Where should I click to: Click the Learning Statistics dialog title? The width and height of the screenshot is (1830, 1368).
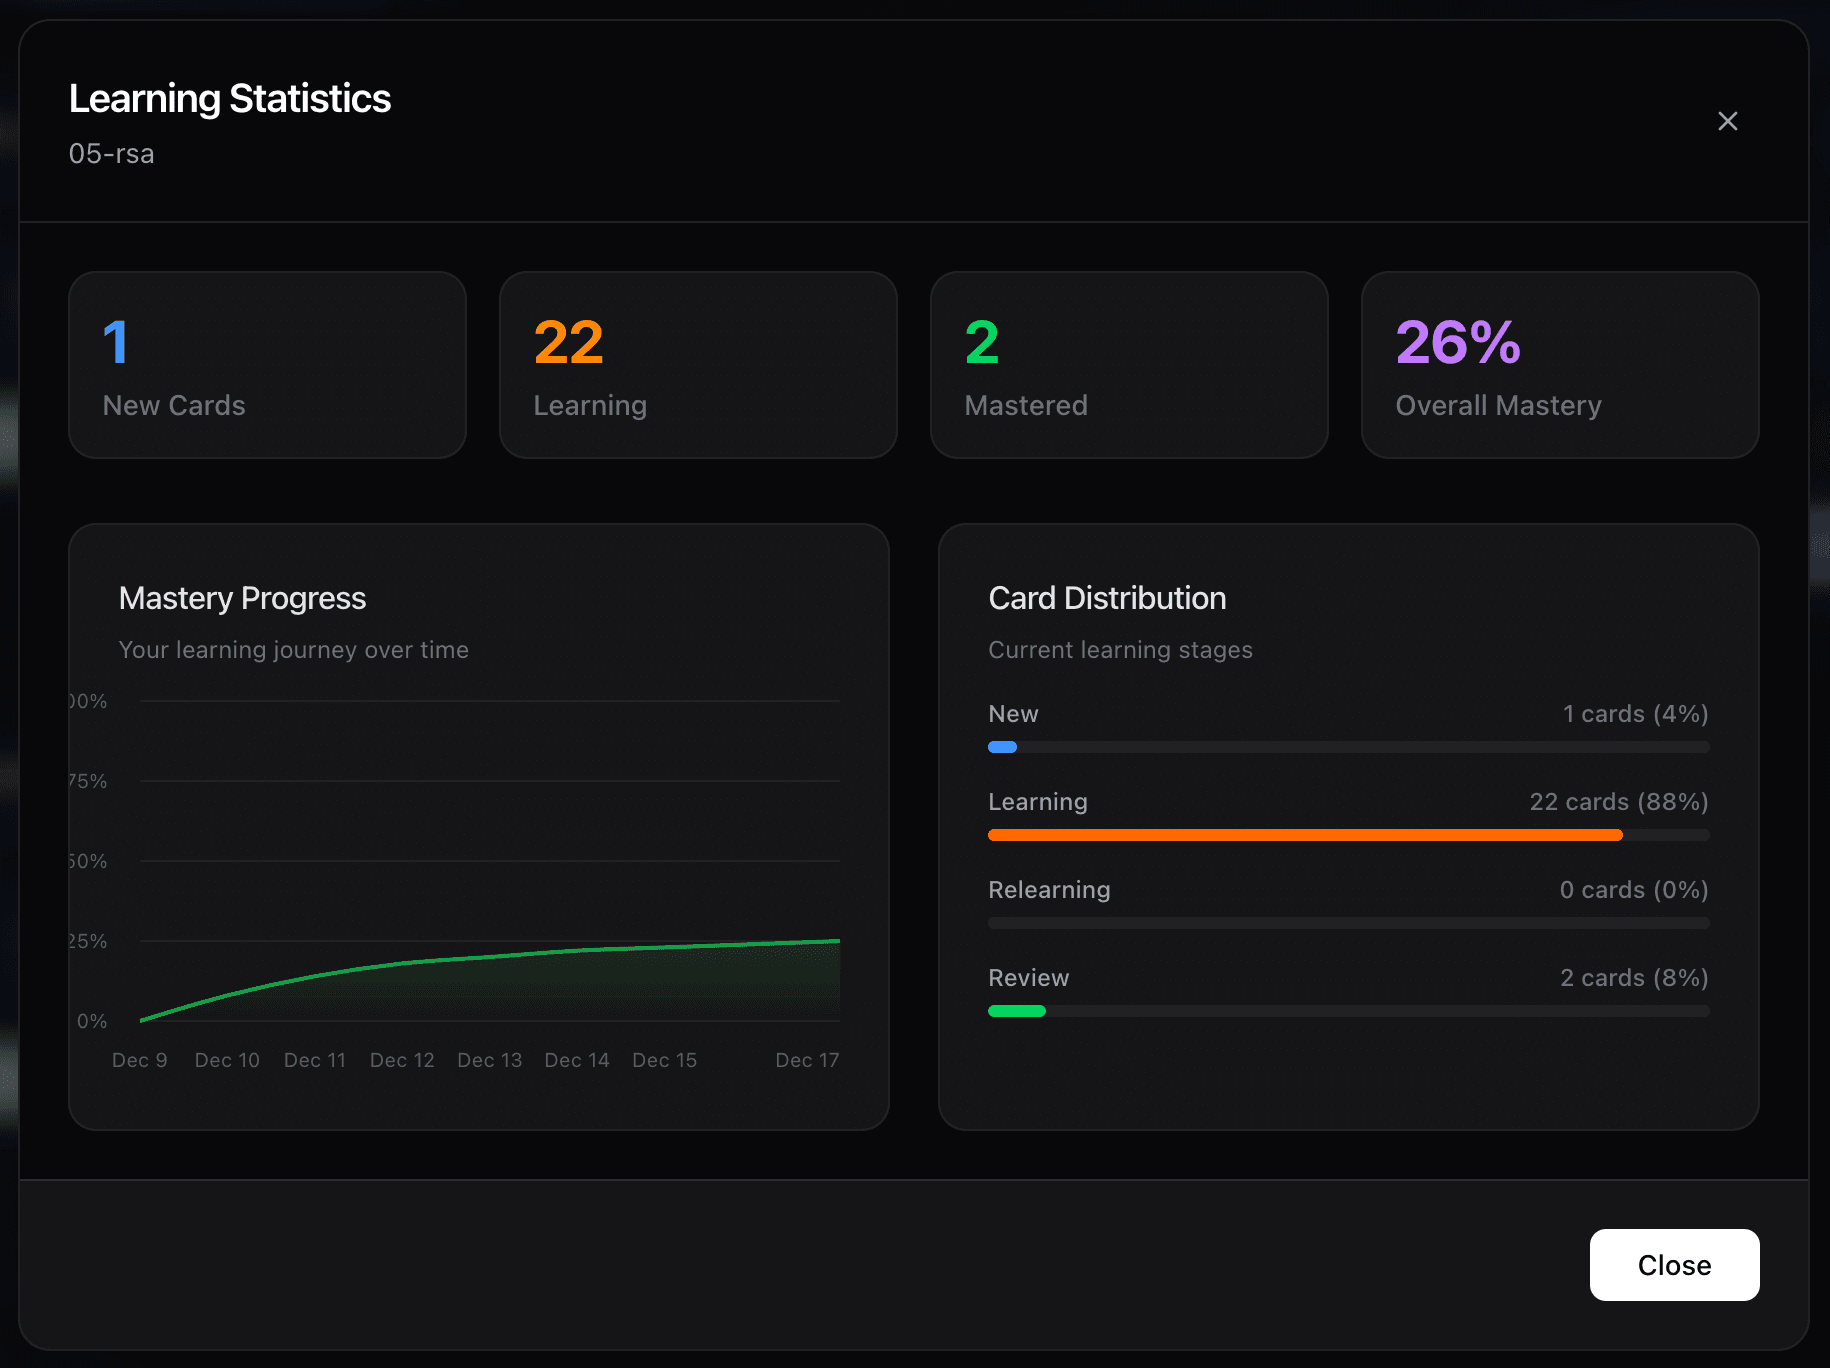tap(229, 98)
